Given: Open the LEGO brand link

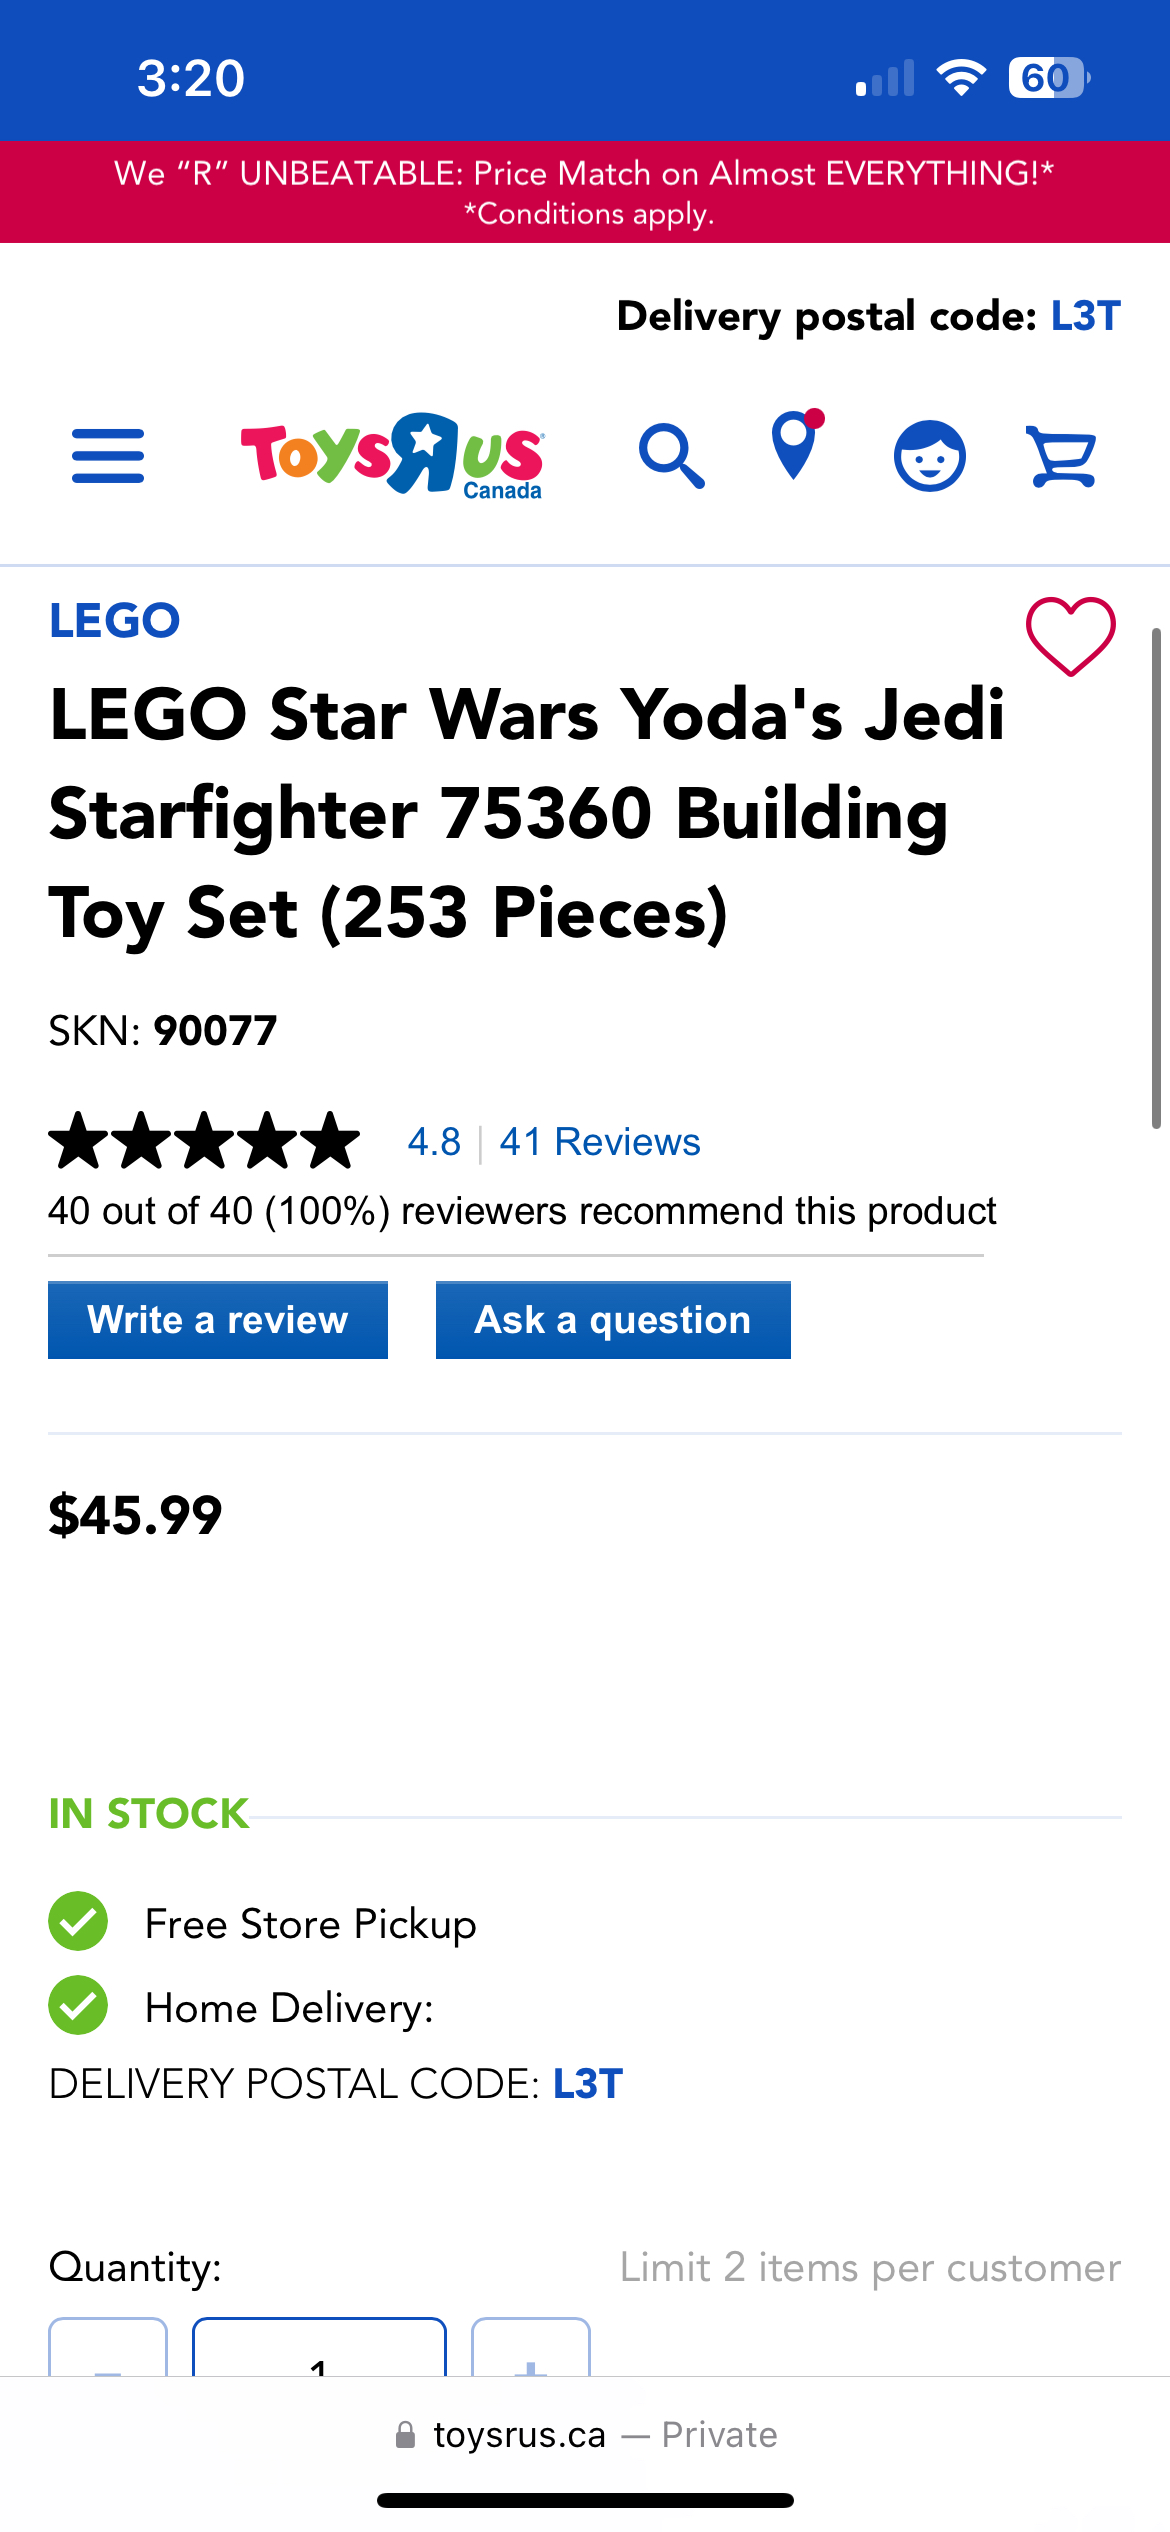Looking at the screenshot, I should pyautogui.click(x=115, y=621).
